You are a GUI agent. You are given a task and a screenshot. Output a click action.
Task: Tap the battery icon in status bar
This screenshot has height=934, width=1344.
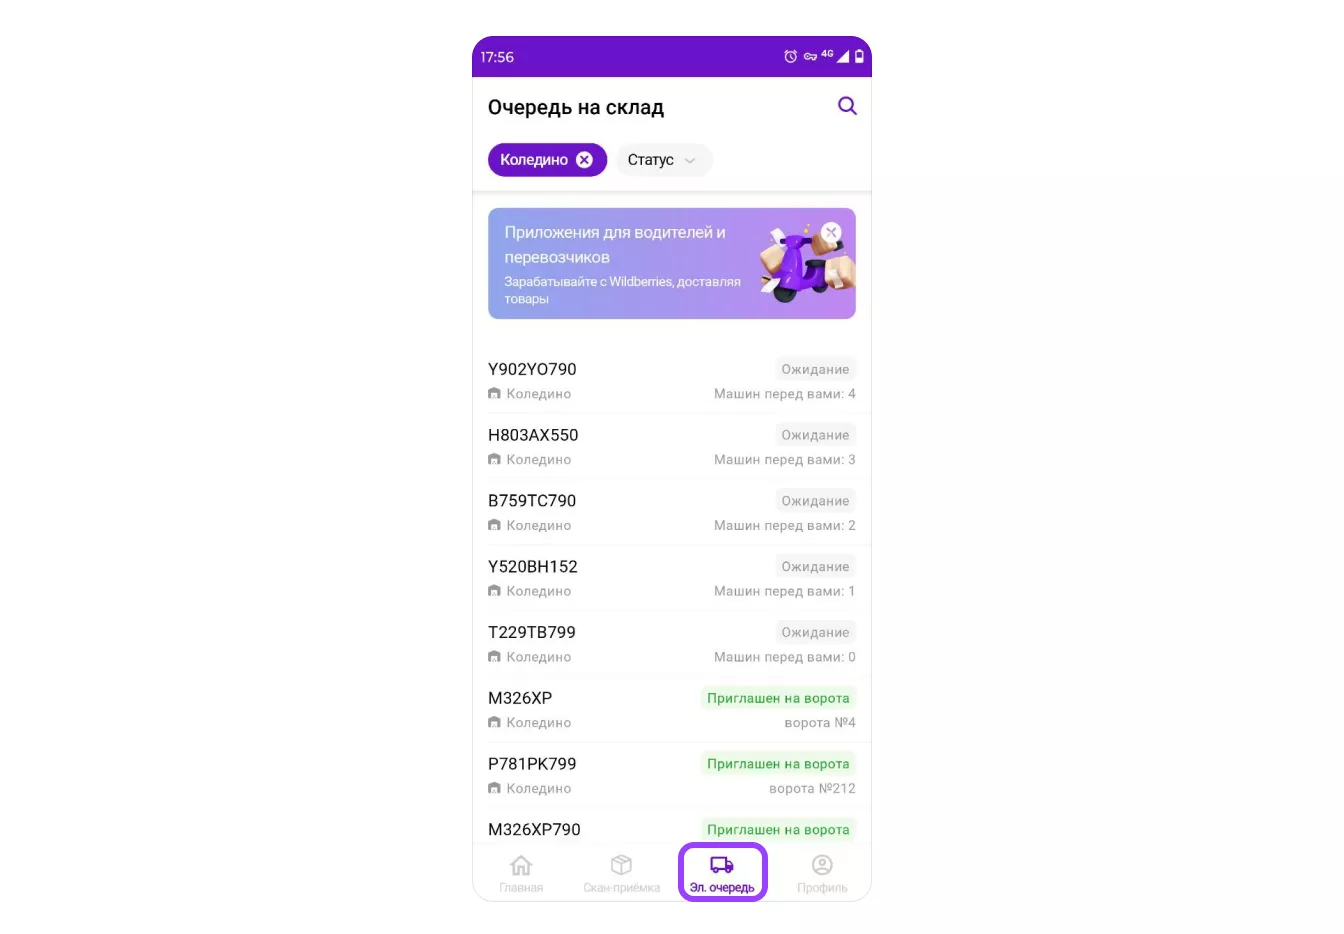[x=859, y=57]
